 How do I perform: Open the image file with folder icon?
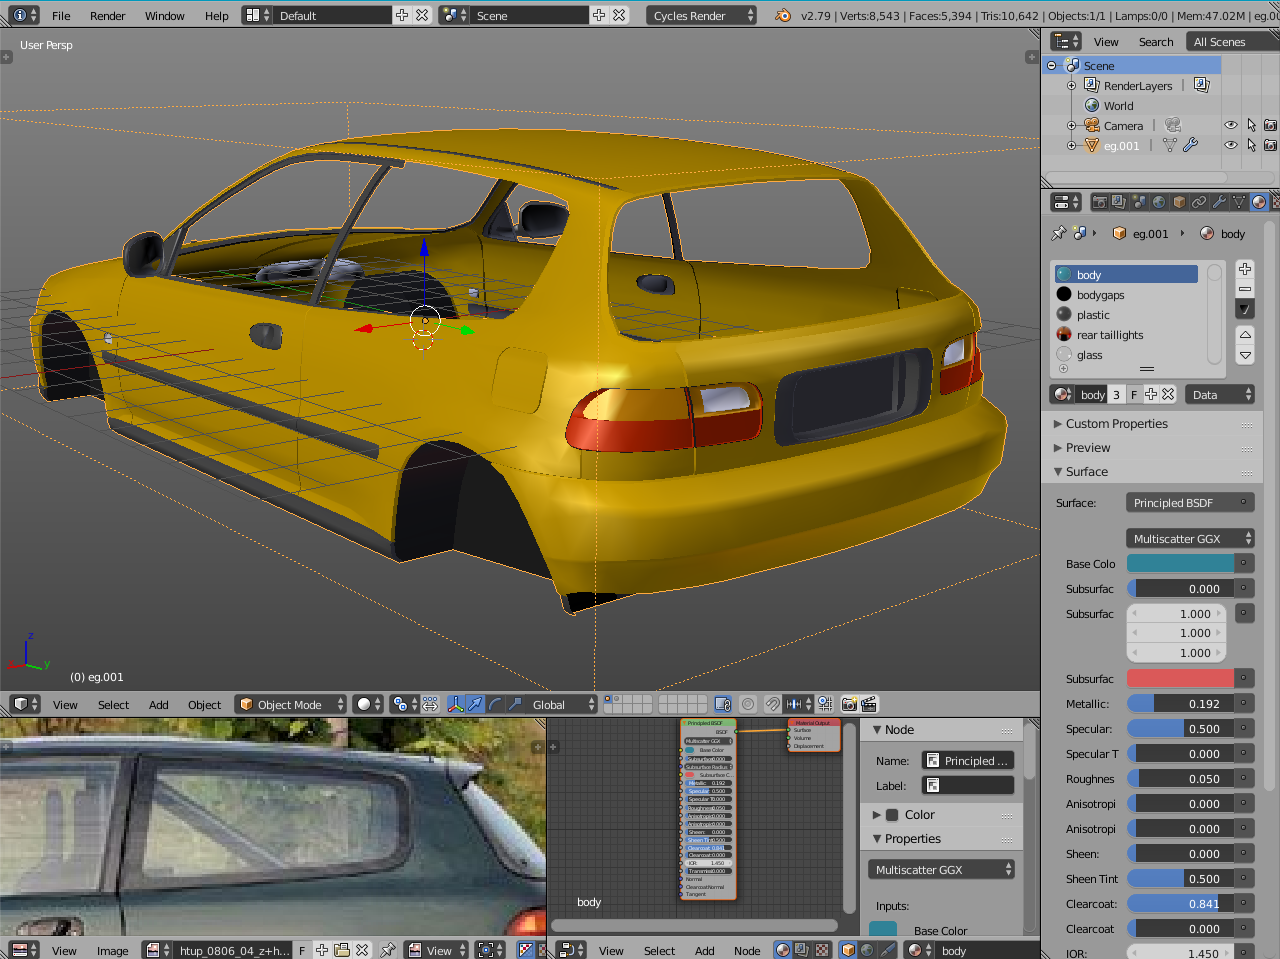point(342,950)
